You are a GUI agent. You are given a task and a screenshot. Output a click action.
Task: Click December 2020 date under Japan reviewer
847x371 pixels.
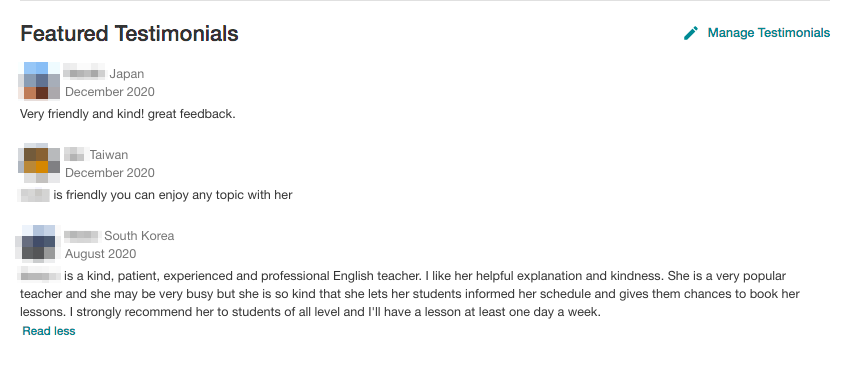click(110, 92)
